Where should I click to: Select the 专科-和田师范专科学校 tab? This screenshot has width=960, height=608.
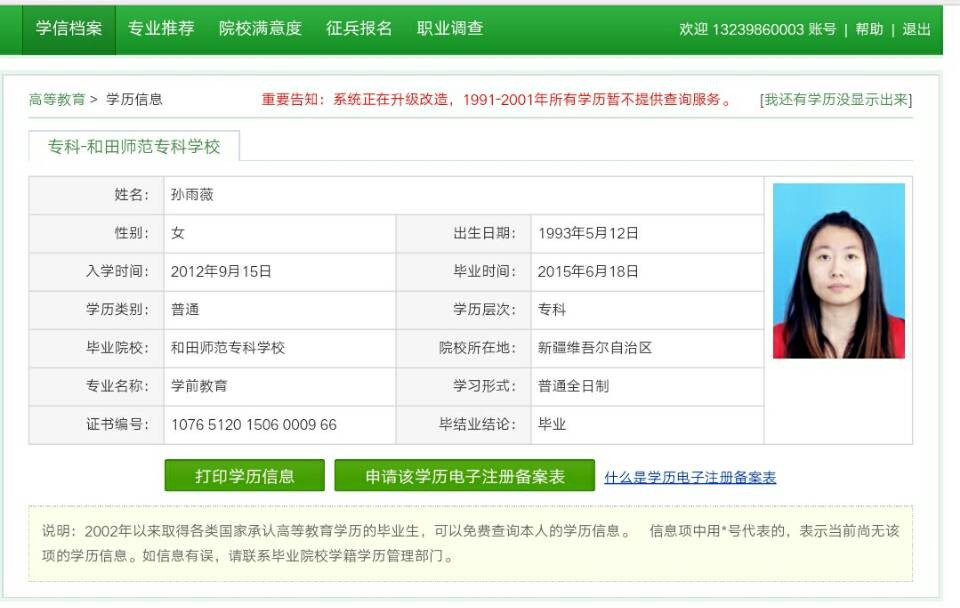(134, 146)
